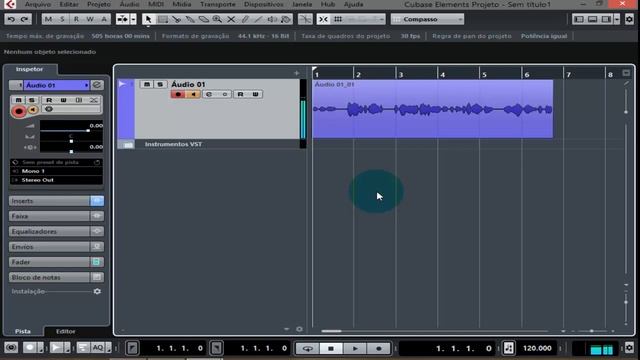Toggle the metronome click icon
Viewport: 640px width, 360px height.
click(509, 348)
